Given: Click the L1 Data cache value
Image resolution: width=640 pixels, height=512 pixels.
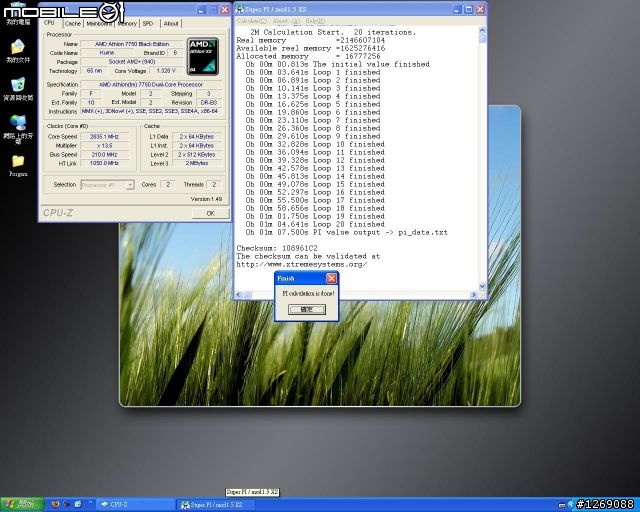Looking at the screenshot, I should pyautogui.click(x=197, y=136).
